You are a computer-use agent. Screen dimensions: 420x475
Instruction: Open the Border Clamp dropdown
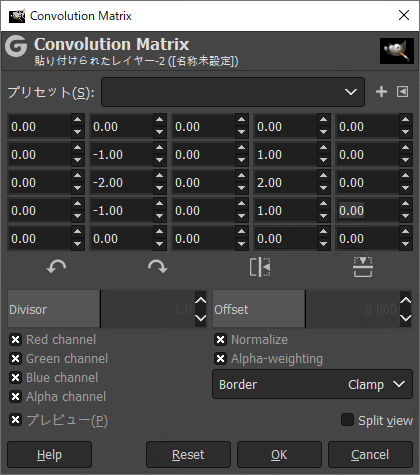pos(312,384)
